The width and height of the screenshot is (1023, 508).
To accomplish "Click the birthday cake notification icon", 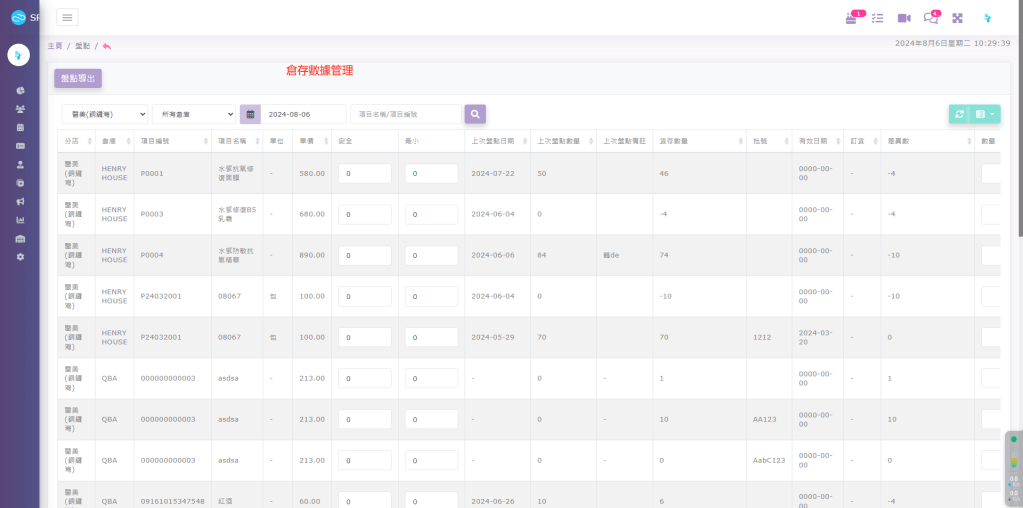I will (851, 18).
